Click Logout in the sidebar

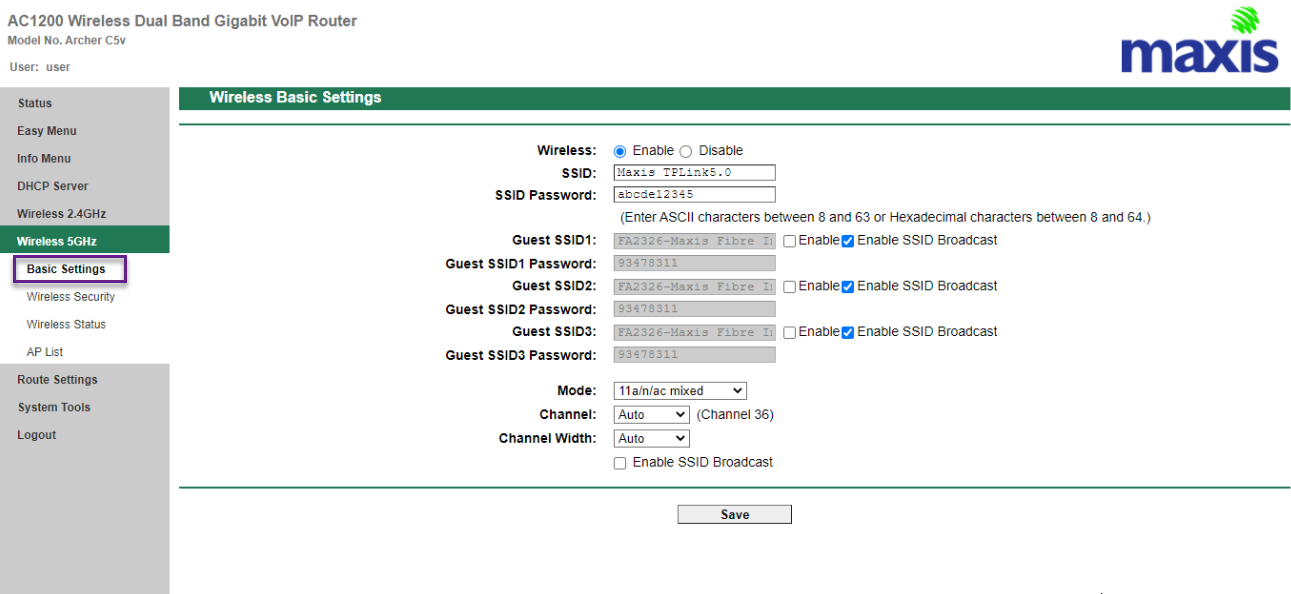click(x=37, y=435)
